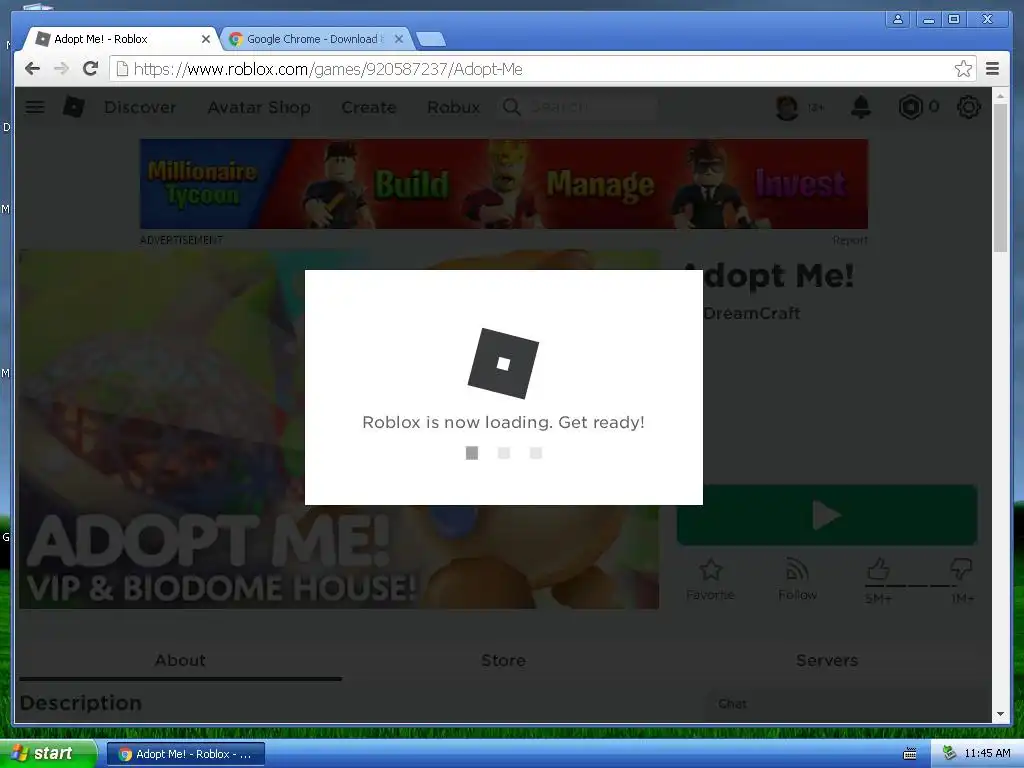Click the Chrome back arrow button
Viewport: 1024px width, 768px height.
pos(32,69)
